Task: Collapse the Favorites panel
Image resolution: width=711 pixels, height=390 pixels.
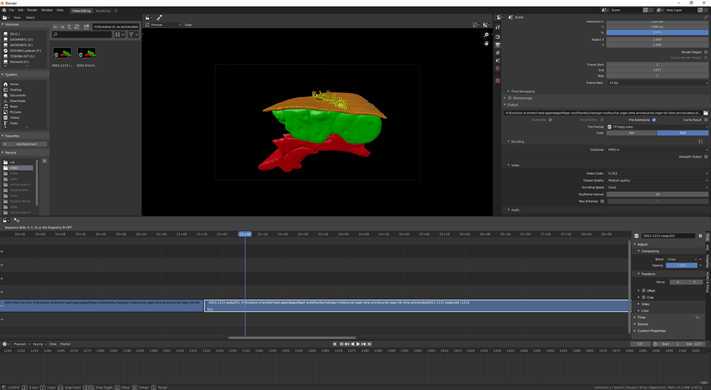Action: coord(12,136)
